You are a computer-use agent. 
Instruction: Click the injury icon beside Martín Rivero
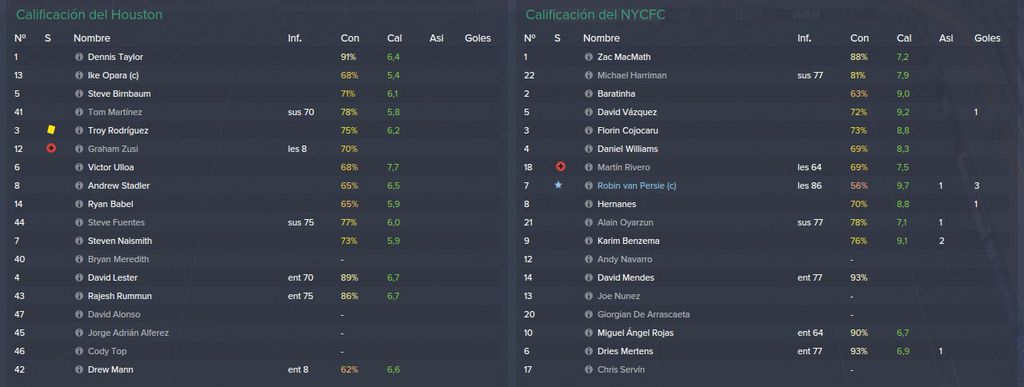[x=560, y=167]
